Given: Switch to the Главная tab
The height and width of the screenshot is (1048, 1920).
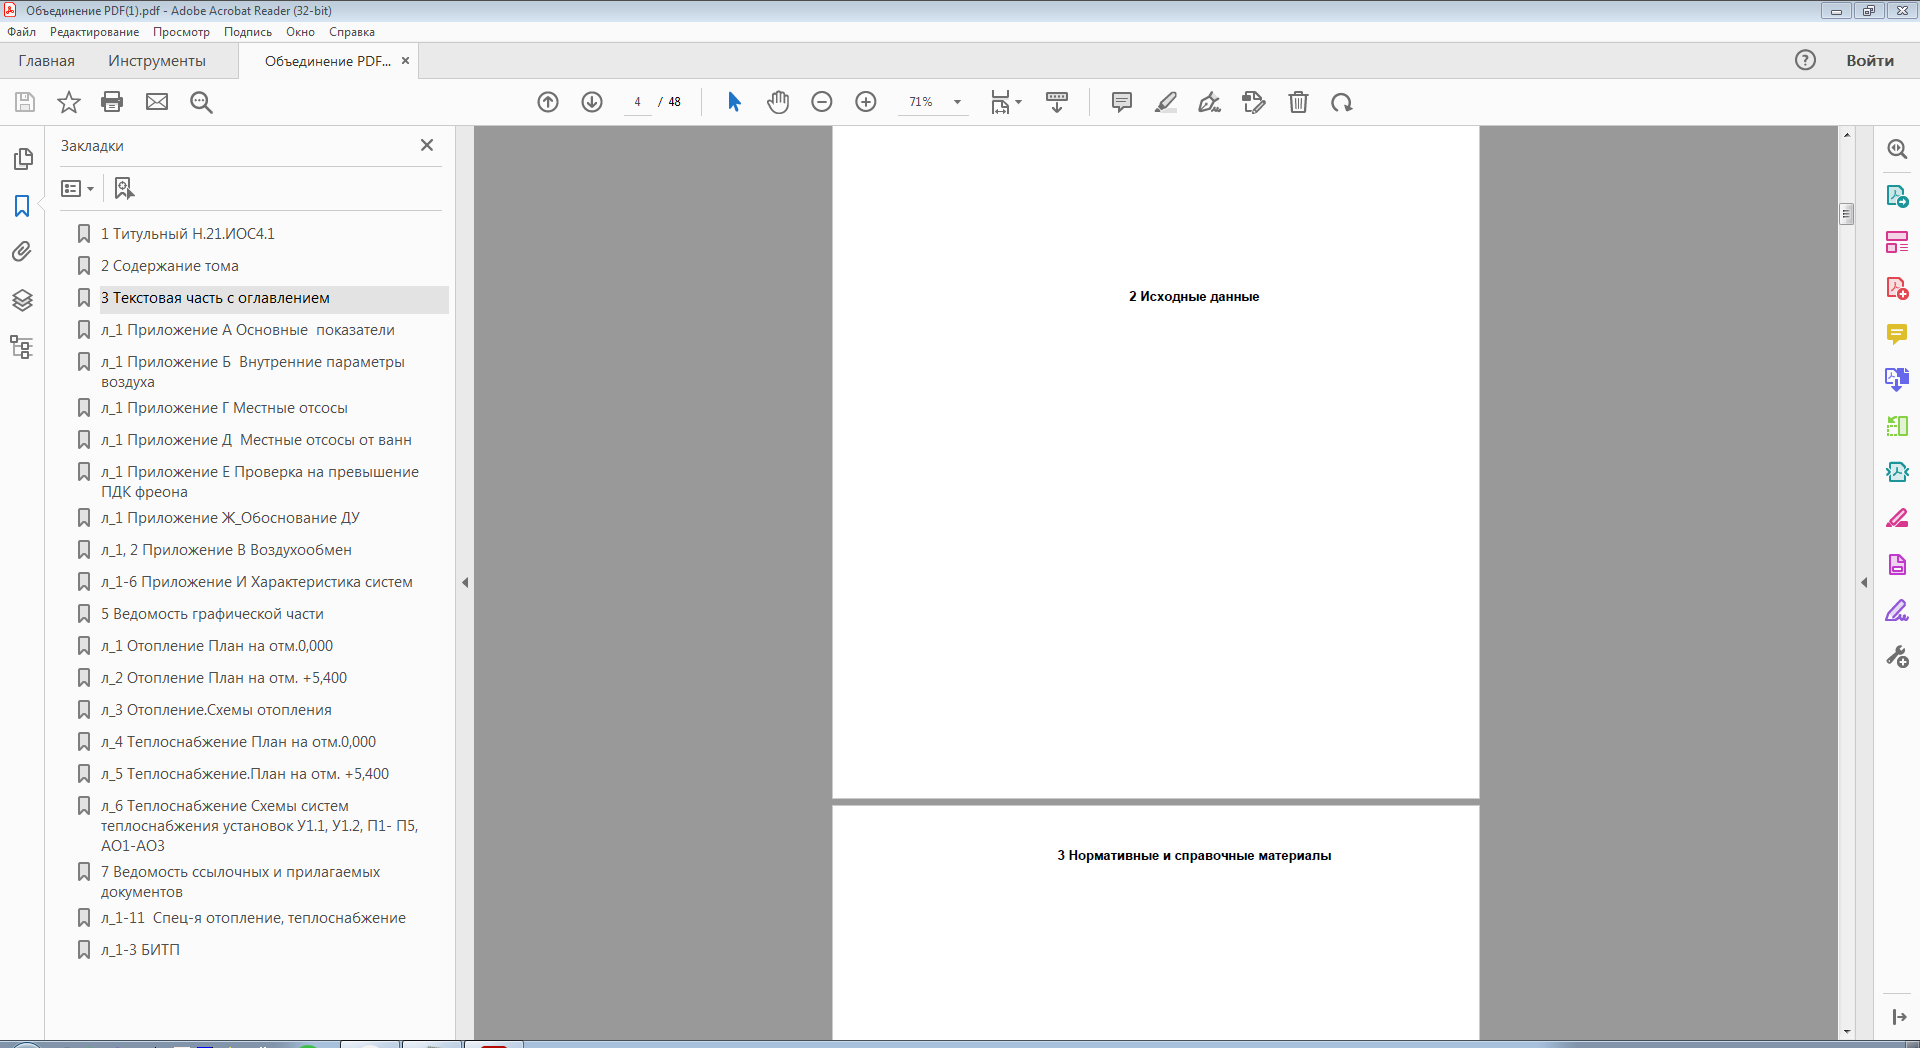Looking at the screenshot, I should click(x=46, y=61).
